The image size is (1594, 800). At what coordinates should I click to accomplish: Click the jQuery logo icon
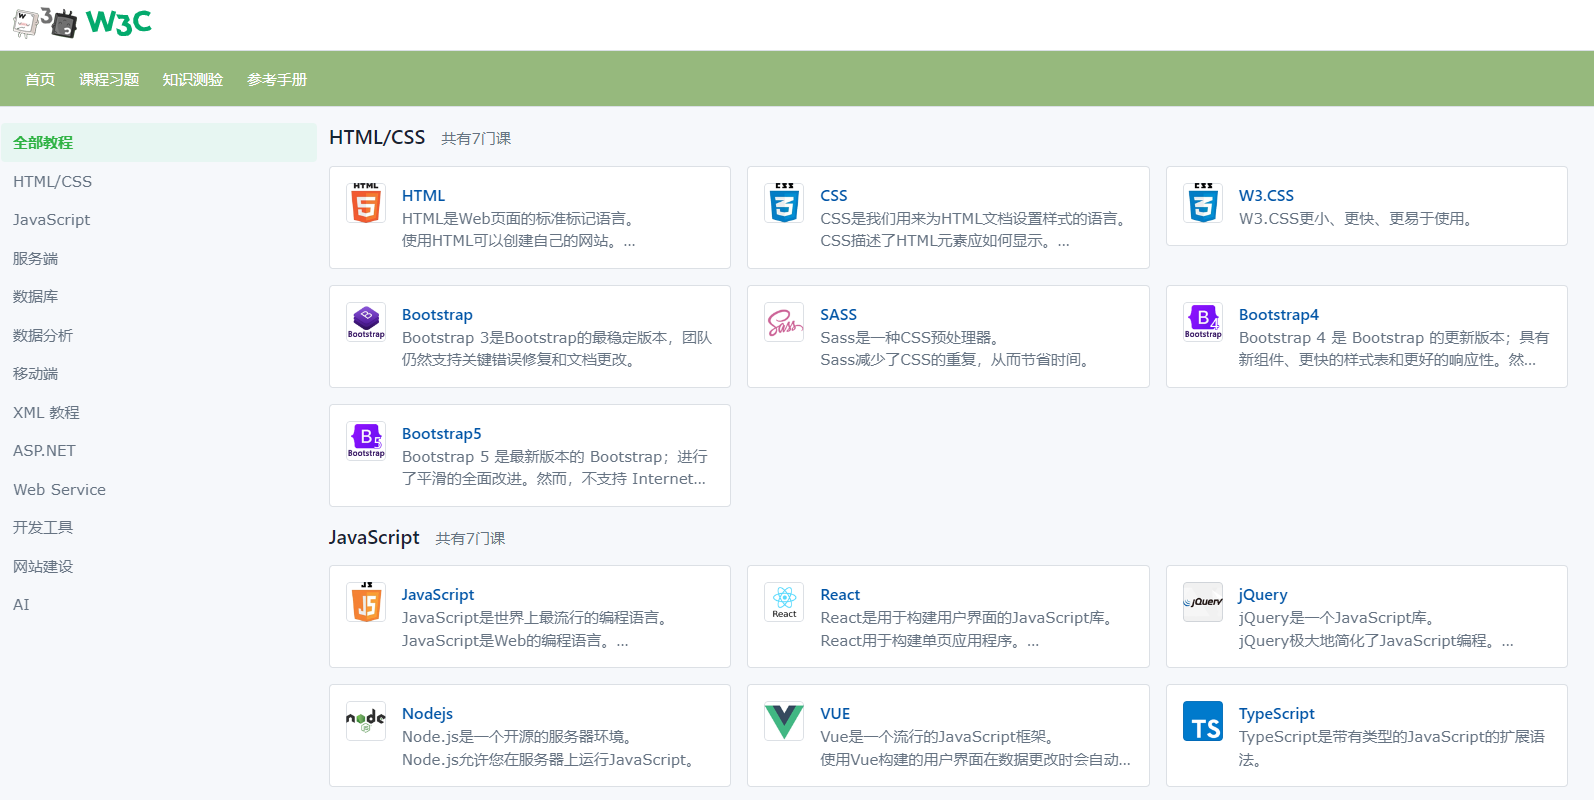pyautogui.click(x=1203, y=602)
